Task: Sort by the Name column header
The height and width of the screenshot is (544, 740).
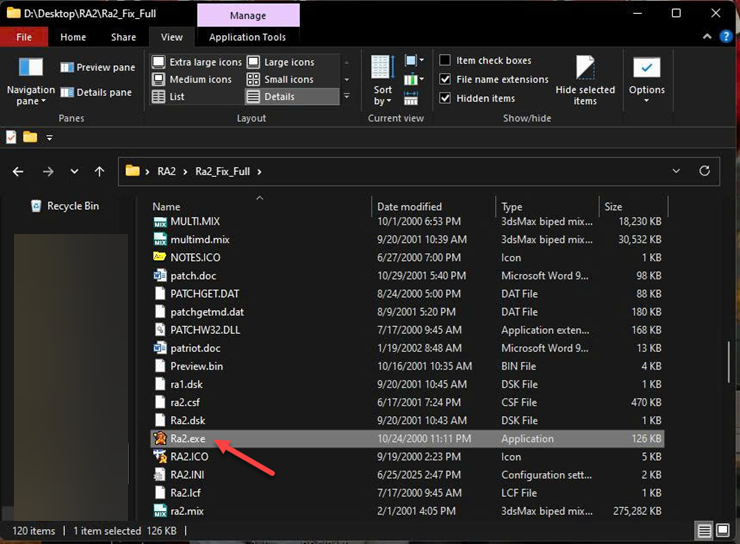Action: 166,207
